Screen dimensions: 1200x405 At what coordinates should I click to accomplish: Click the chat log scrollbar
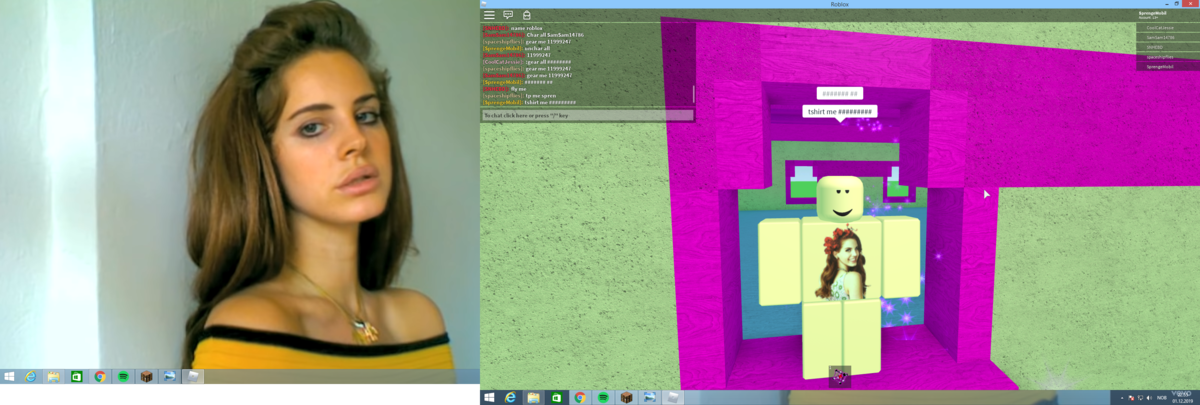coord(693,94)
